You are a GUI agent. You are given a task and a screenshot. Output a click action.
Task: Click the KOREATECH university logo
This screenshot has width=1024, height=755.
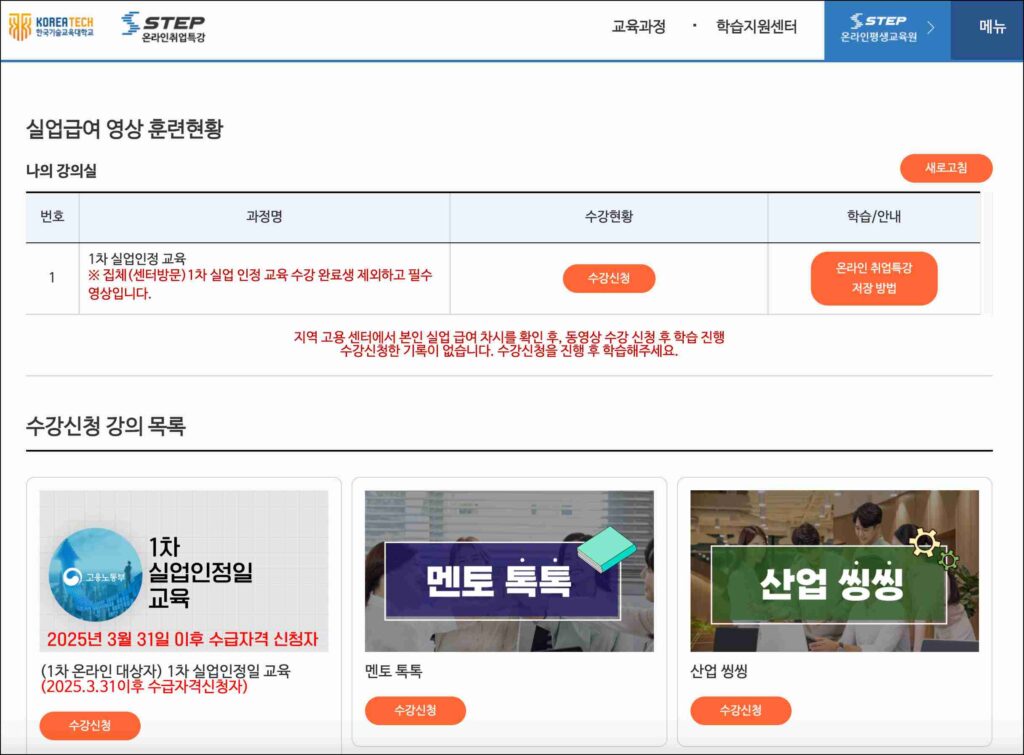pyautogui.click(x=50, y=27)
